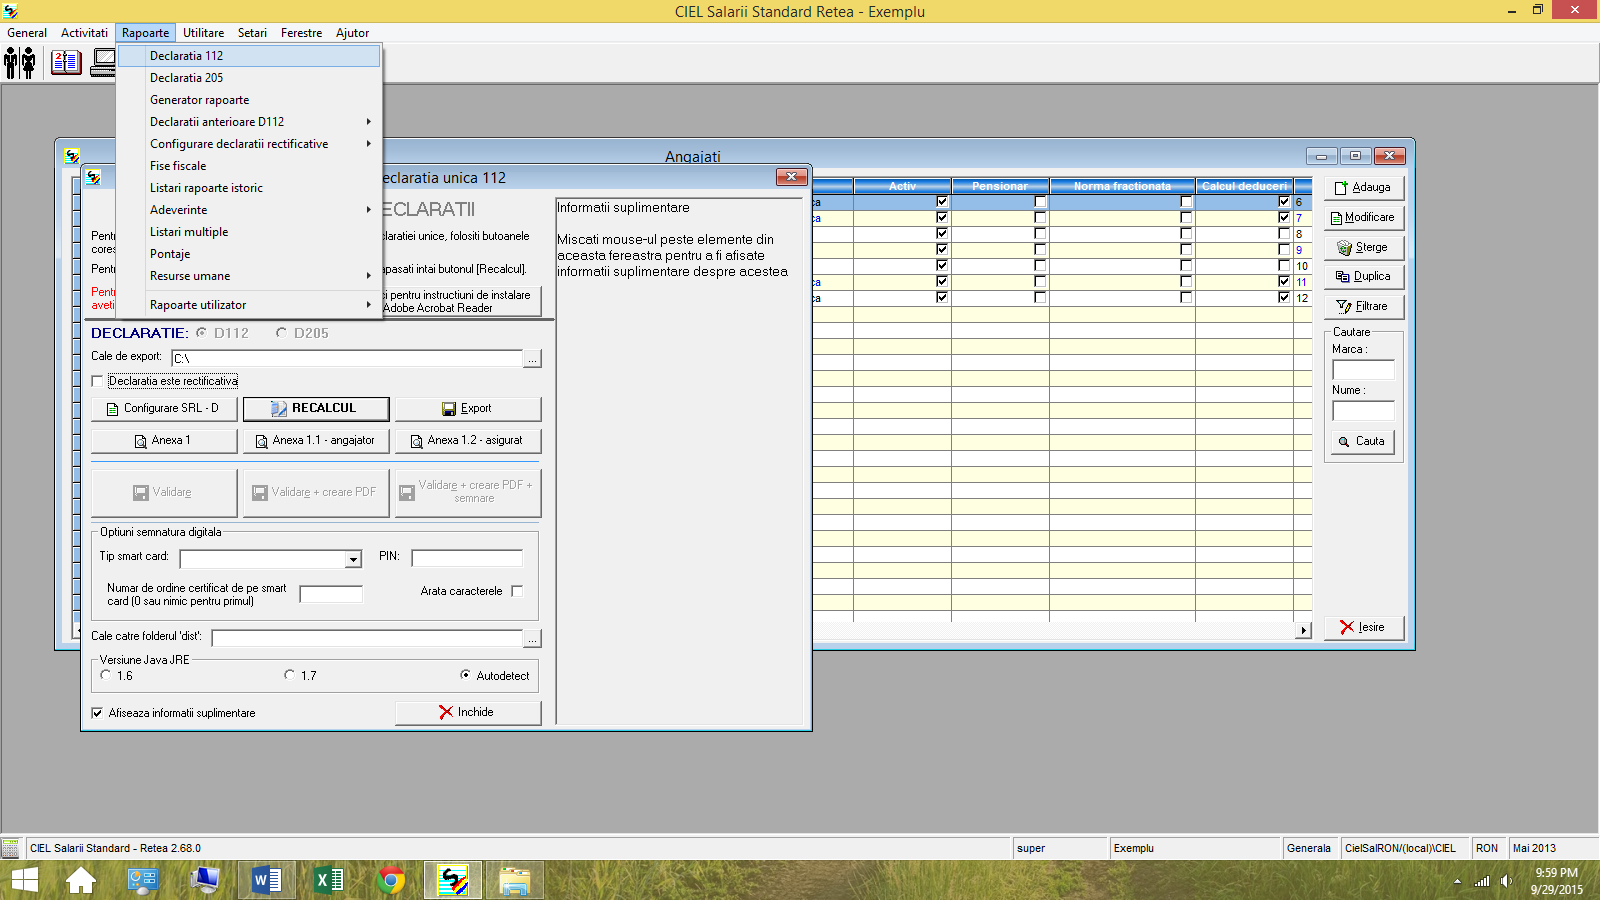This screenshot has height=900, width=1600.
Task: Click the Export button
Action: tap(468, 408)
